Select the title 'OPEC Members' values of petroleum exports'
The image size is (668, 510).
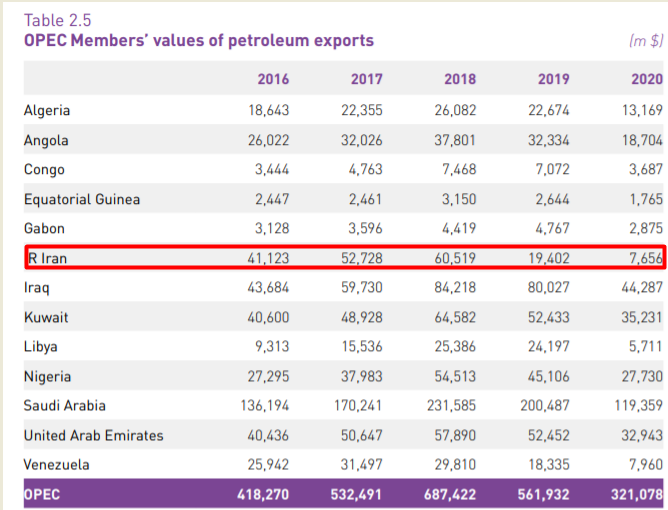coord(199,40)
